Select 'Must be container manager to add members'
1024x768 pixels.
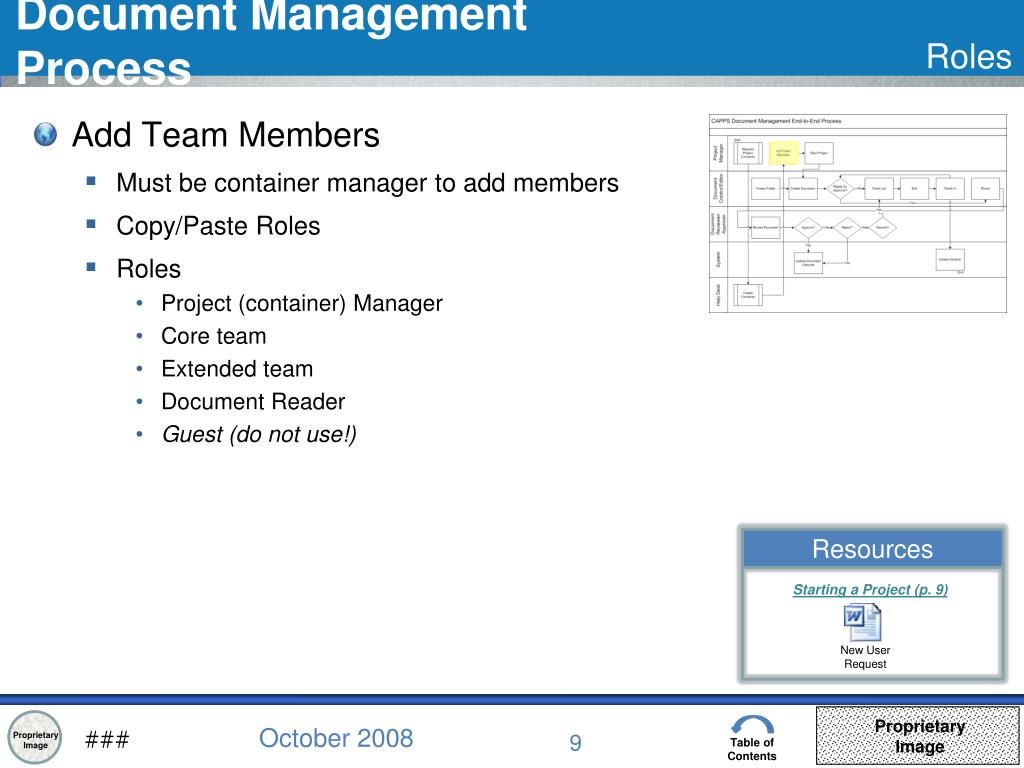pos(367,183)
